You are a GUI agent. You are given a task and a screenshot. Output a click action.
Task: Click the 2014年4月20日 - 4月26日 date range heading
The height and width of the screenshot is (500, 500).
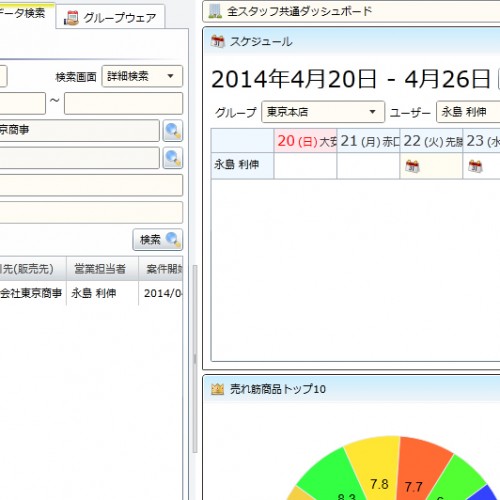click(x=351, y=79)
